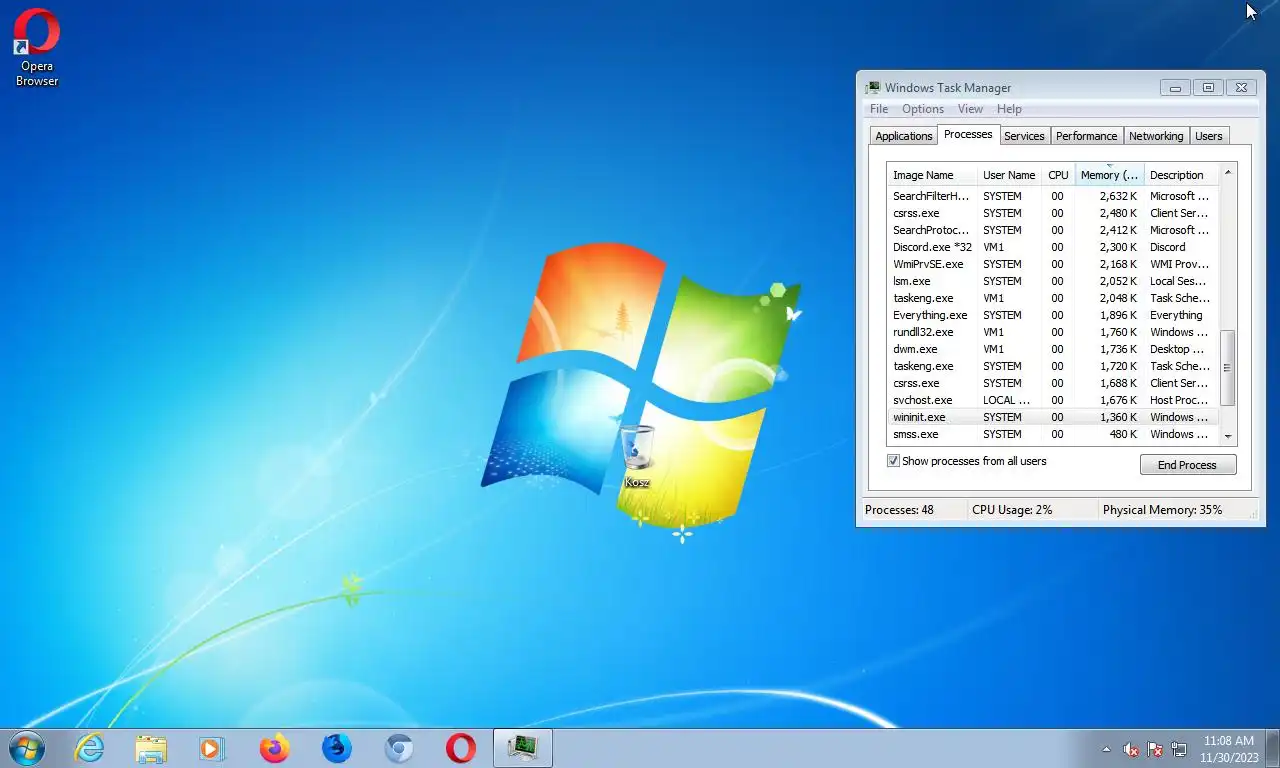The width and height of the screenshot is (1280, 768).
Task: Open the clock showing 11:08 AM
Action: point(1227,749)
